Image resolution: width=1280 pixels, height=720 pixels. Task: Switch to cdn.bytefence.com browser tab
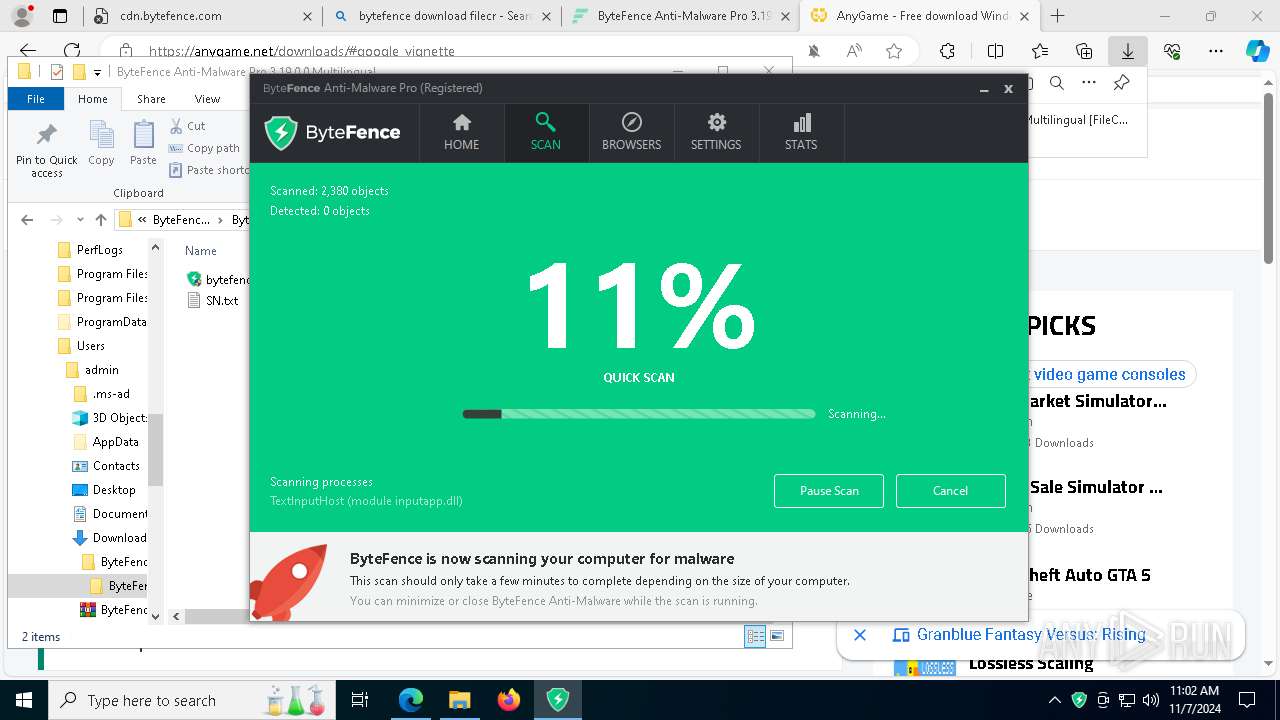coord(203,16)
